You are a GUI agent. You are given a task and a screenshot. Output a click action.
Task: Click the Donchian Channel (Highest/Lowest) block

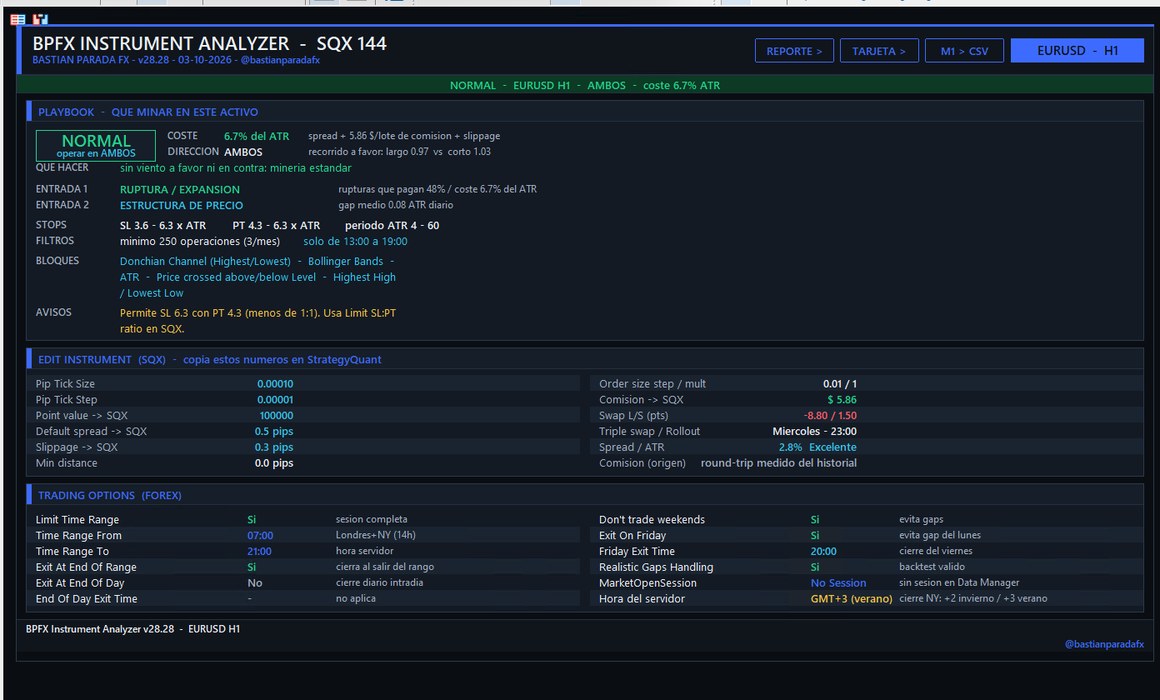pyautogui.click(x=205, y=261)
